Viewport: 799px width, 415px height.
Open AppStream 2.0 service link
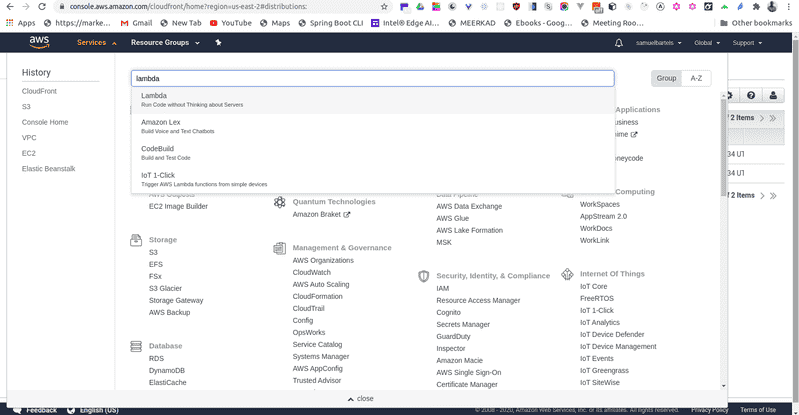[603, 217]
